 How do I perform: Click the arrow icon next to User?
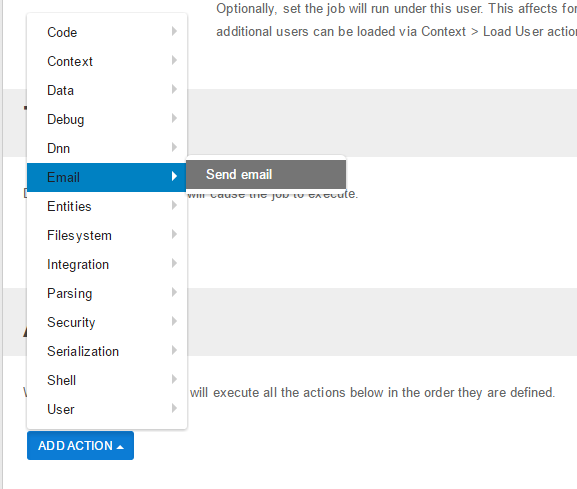(x=174, y=408)
